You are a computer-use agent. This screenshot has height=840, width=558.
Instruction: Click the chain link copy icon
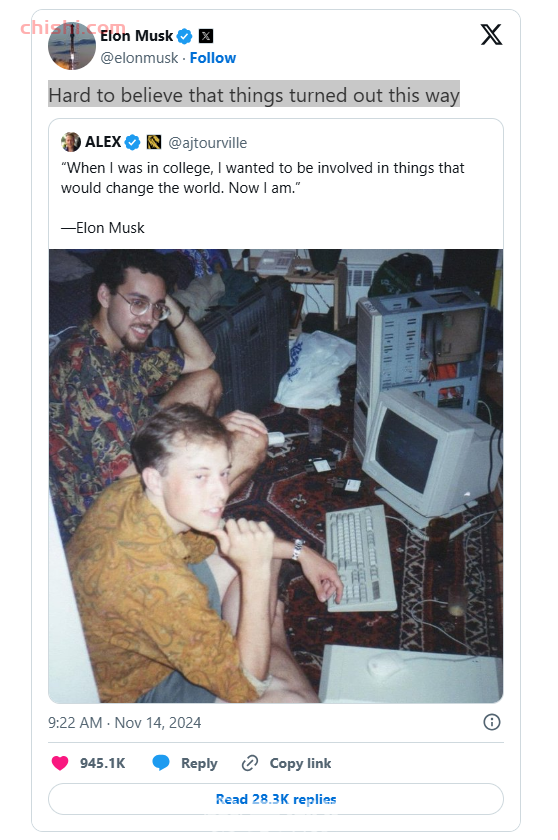(250, 763)
